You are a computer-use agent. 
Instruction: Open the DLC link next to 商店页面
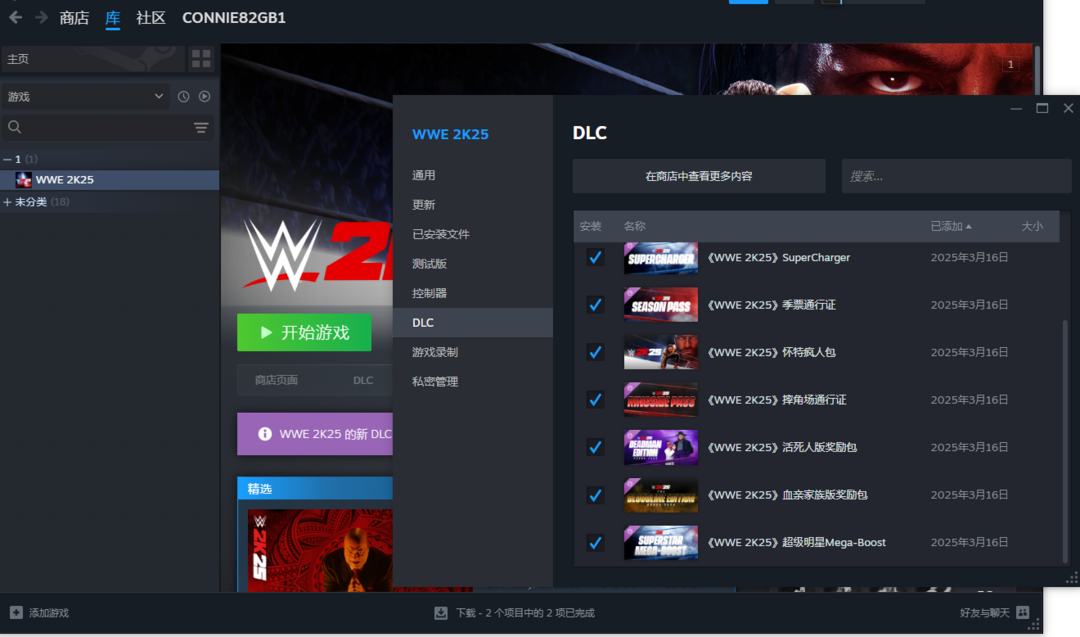363,380
